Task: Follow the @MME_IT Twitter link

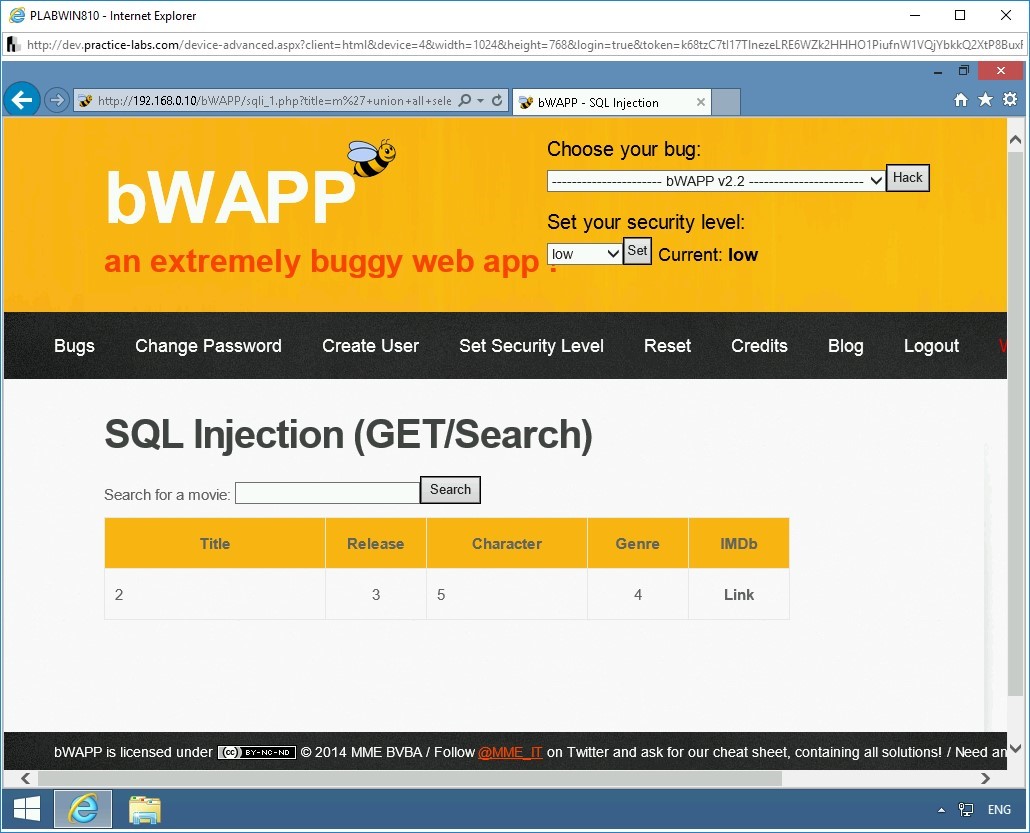Action: click(x=510, y=752)
